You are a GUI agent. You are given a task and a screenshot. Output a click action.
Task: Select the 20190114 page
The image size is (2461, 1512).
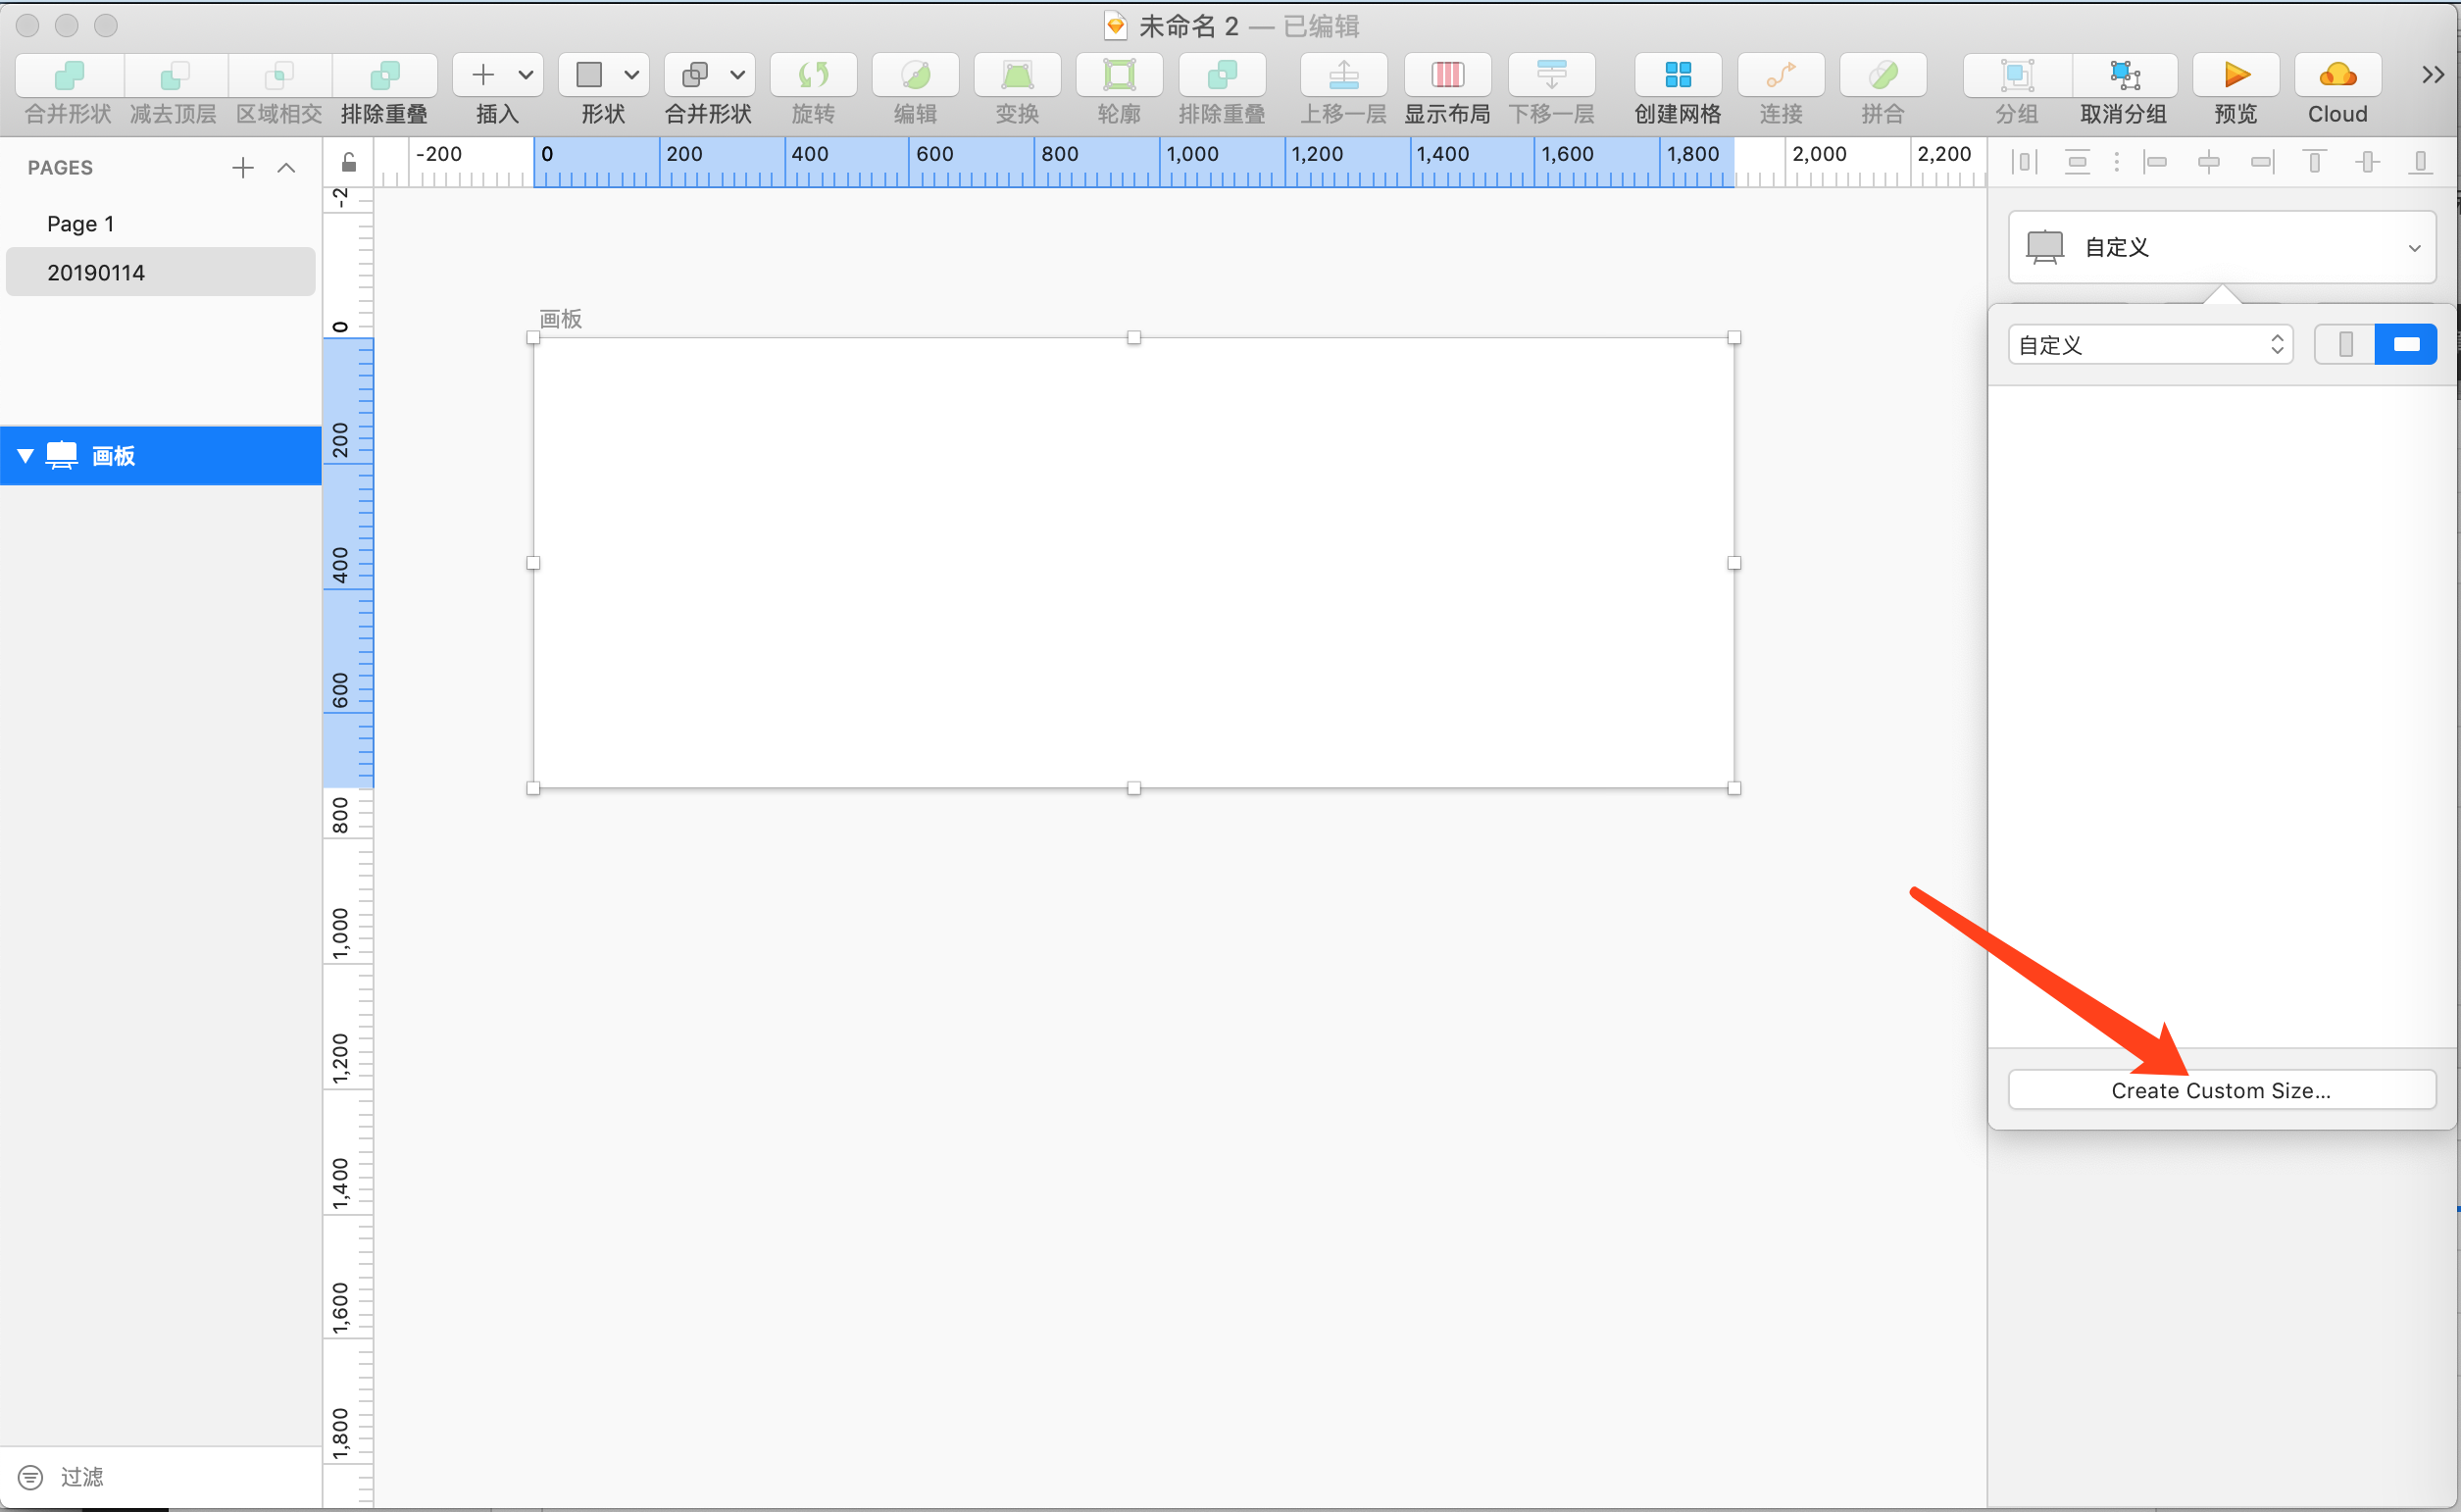click(96, 272)
